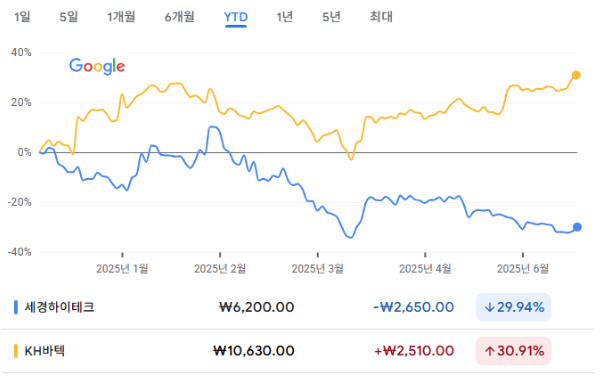Open the KH바텍 stock row
This screenshot has width=600, height=380.
[x=298, y=351]
